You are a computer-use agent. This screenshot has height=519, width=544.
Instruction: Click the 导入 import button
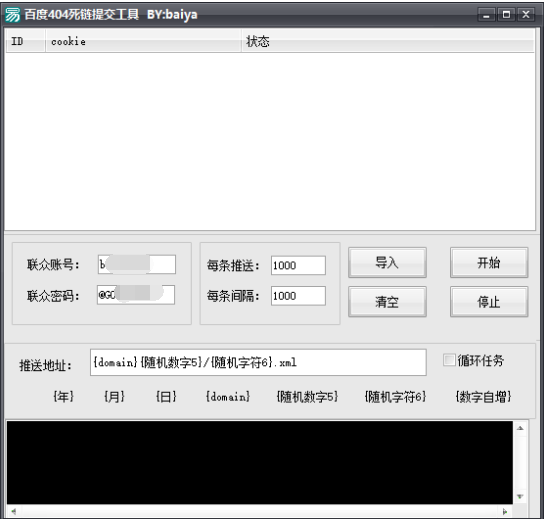[387, 262]
